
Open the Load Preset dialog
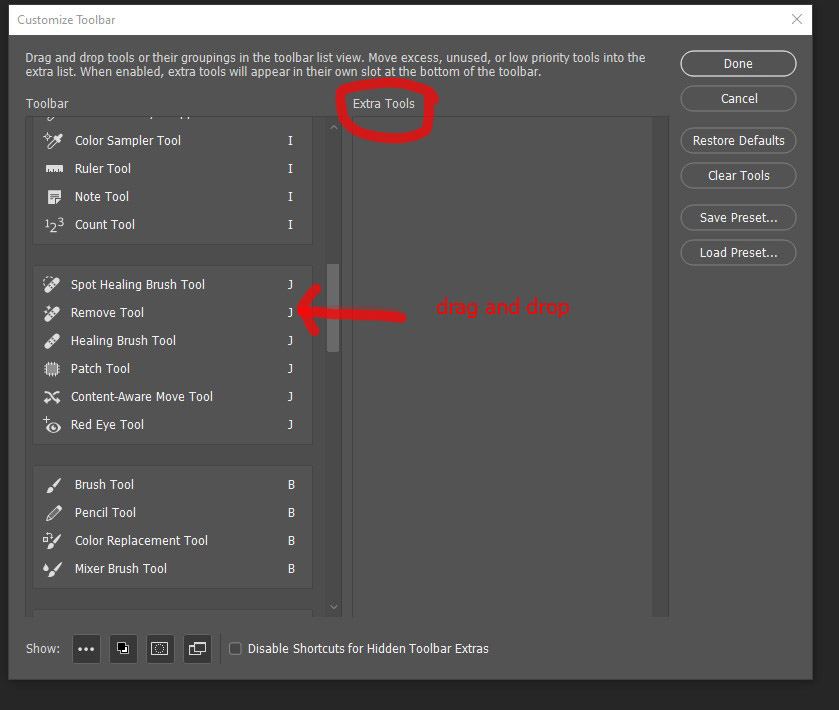738,252
